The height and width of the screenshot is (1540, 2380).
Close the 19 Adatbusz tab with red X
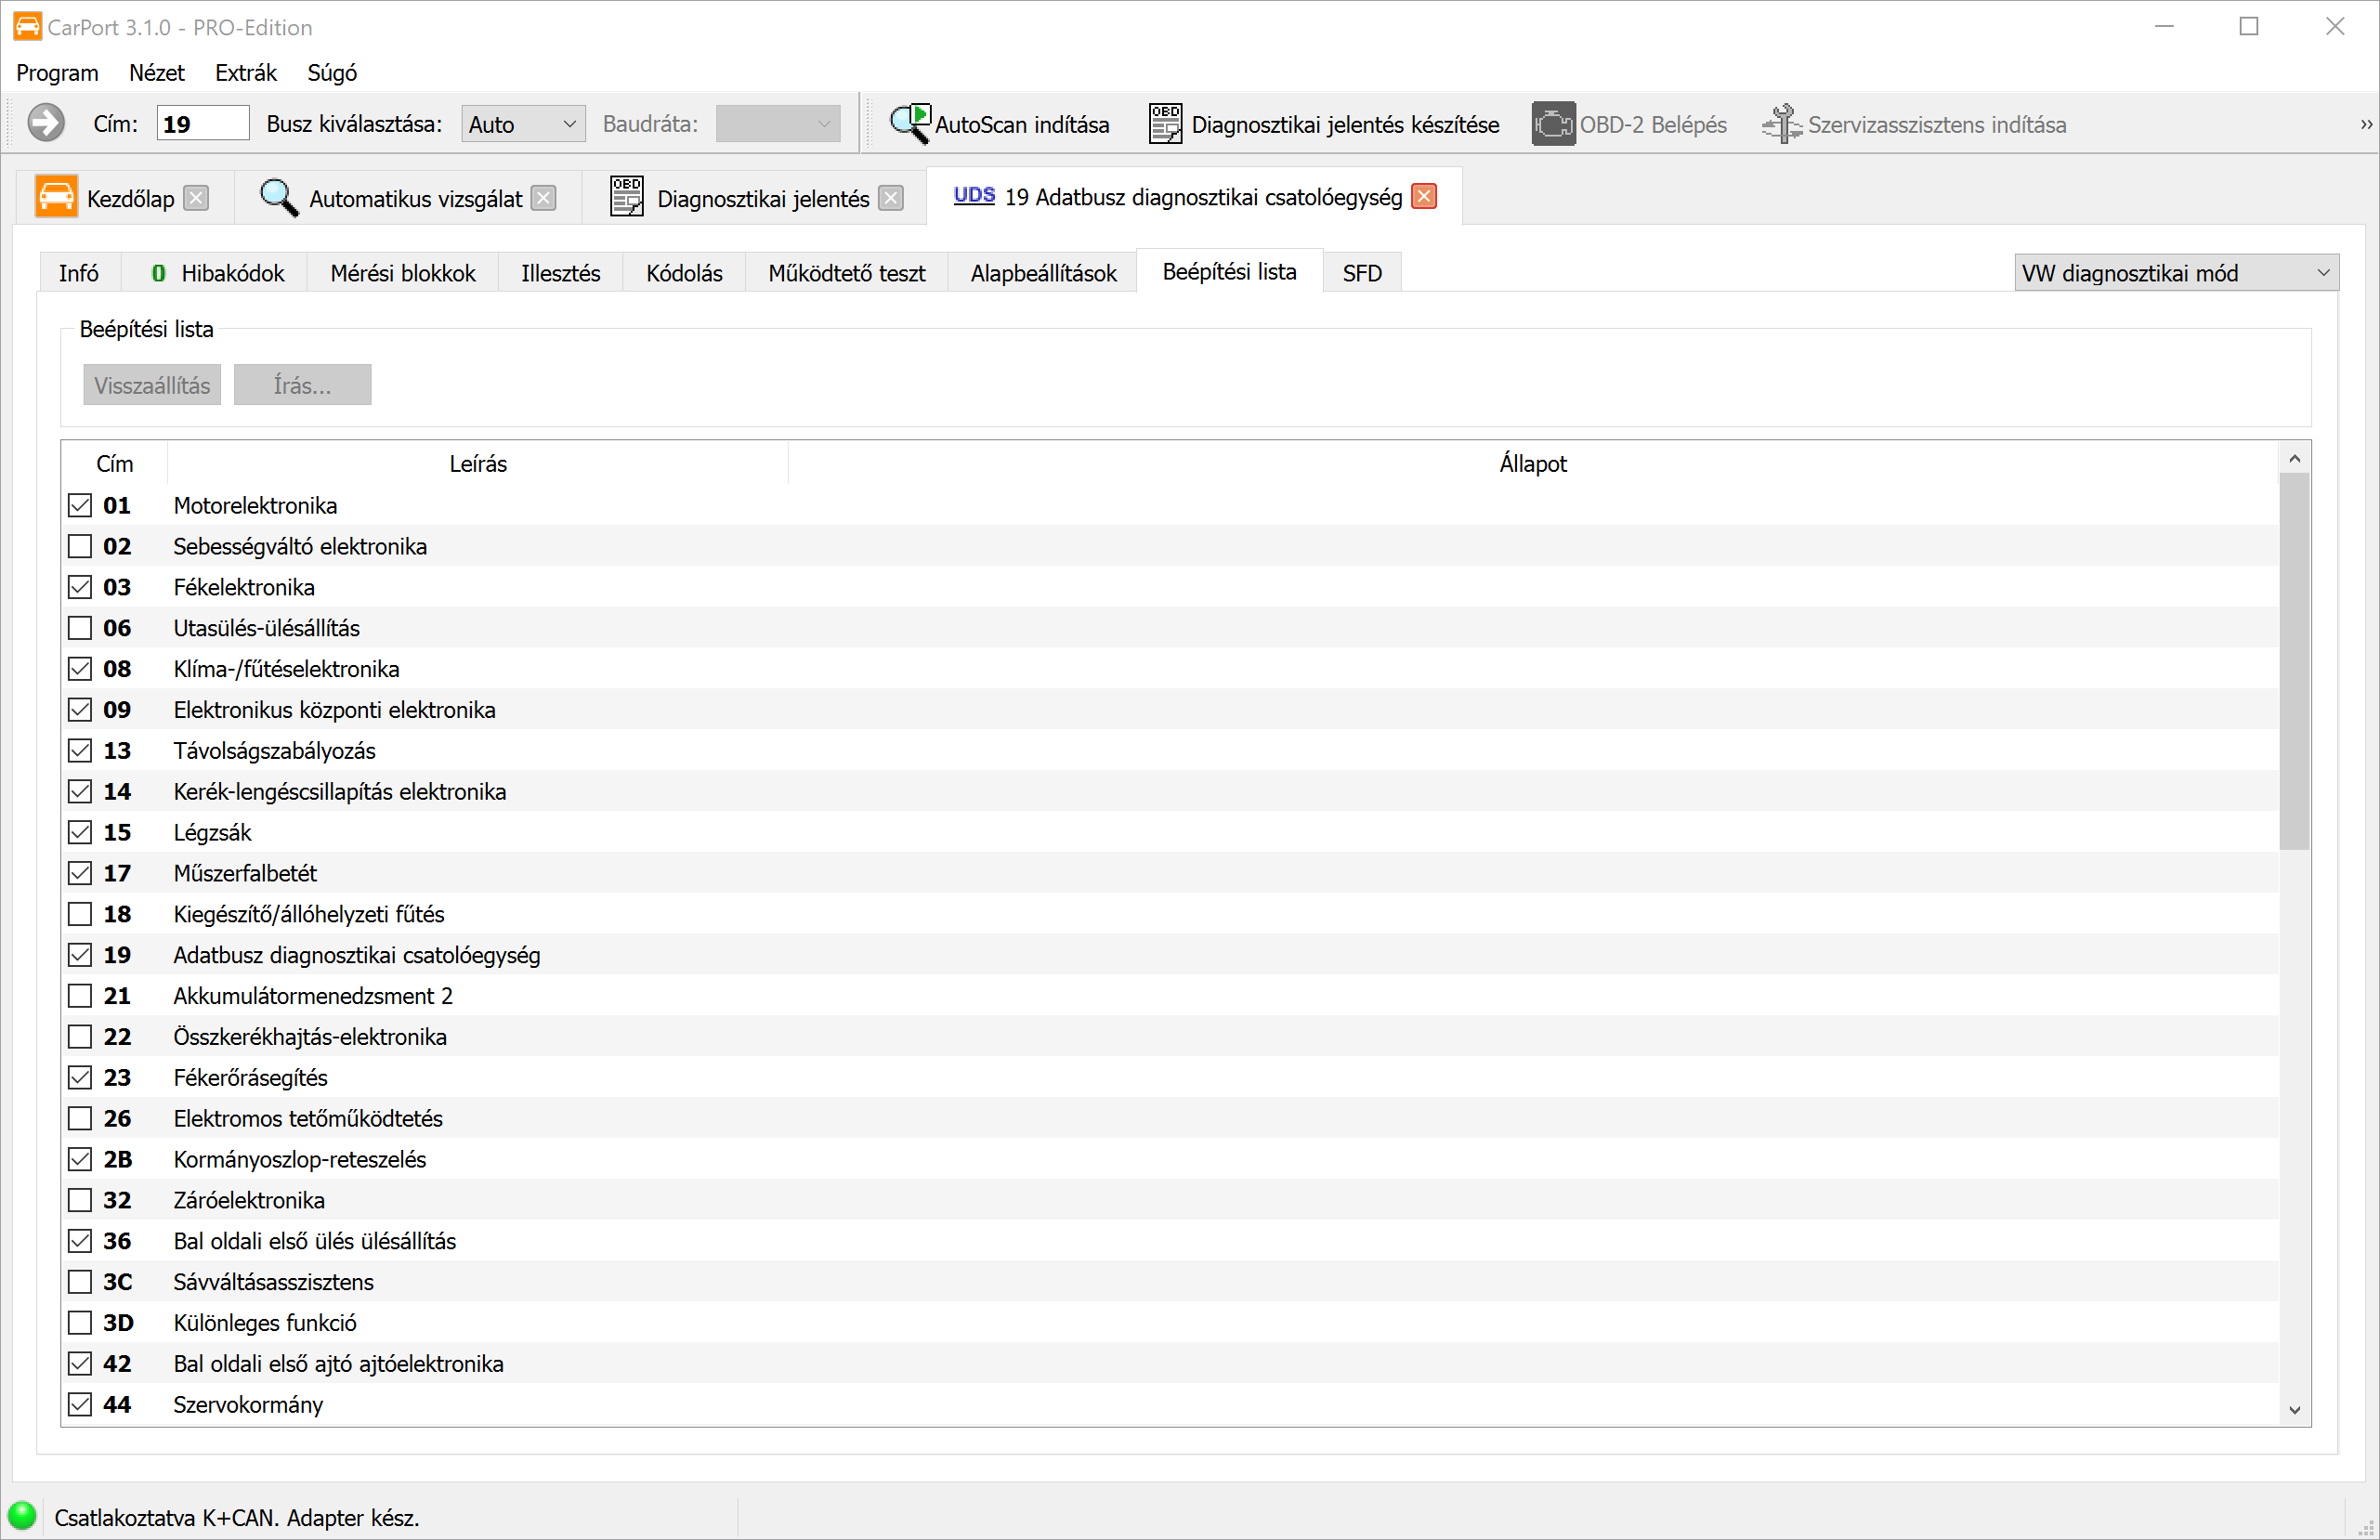coord(1424,197)
